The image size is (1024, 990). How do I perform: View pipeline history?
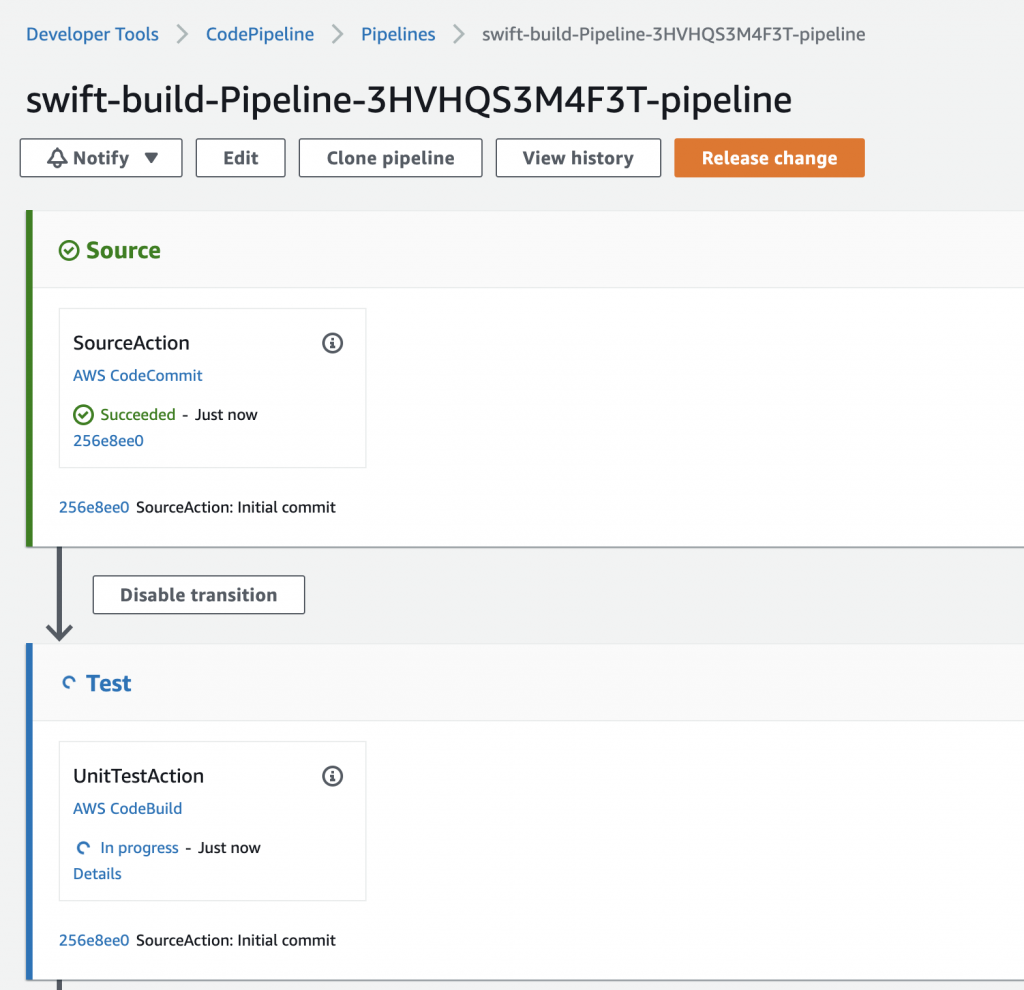pos(578,157)
